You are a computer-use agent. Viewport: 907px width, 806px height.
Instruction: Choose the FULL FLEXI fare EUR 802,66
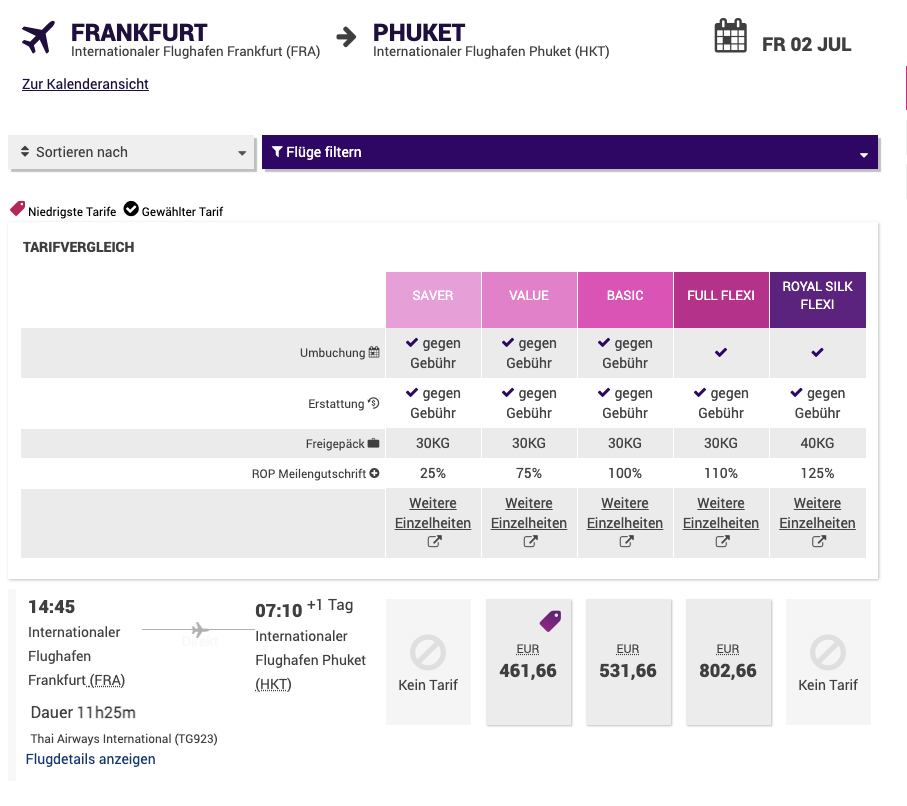pos(728,661)
